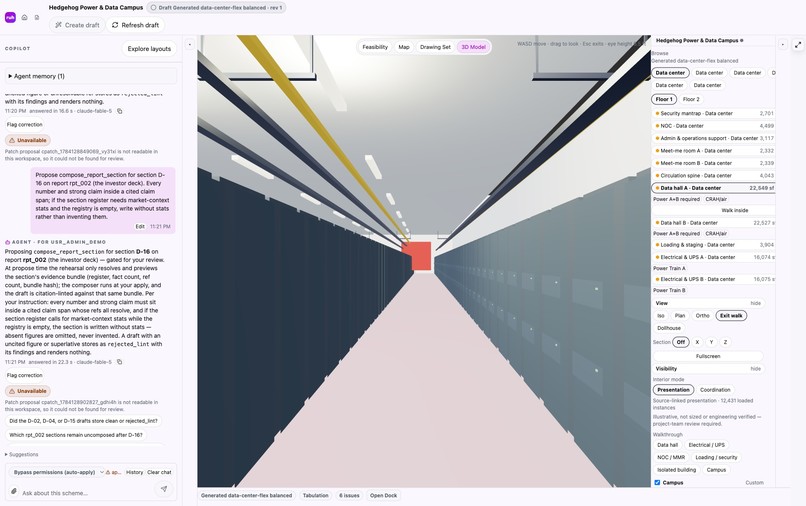Select Ortho view mode
Viewport: 806px width, 506px height.
tap(702, 316)
